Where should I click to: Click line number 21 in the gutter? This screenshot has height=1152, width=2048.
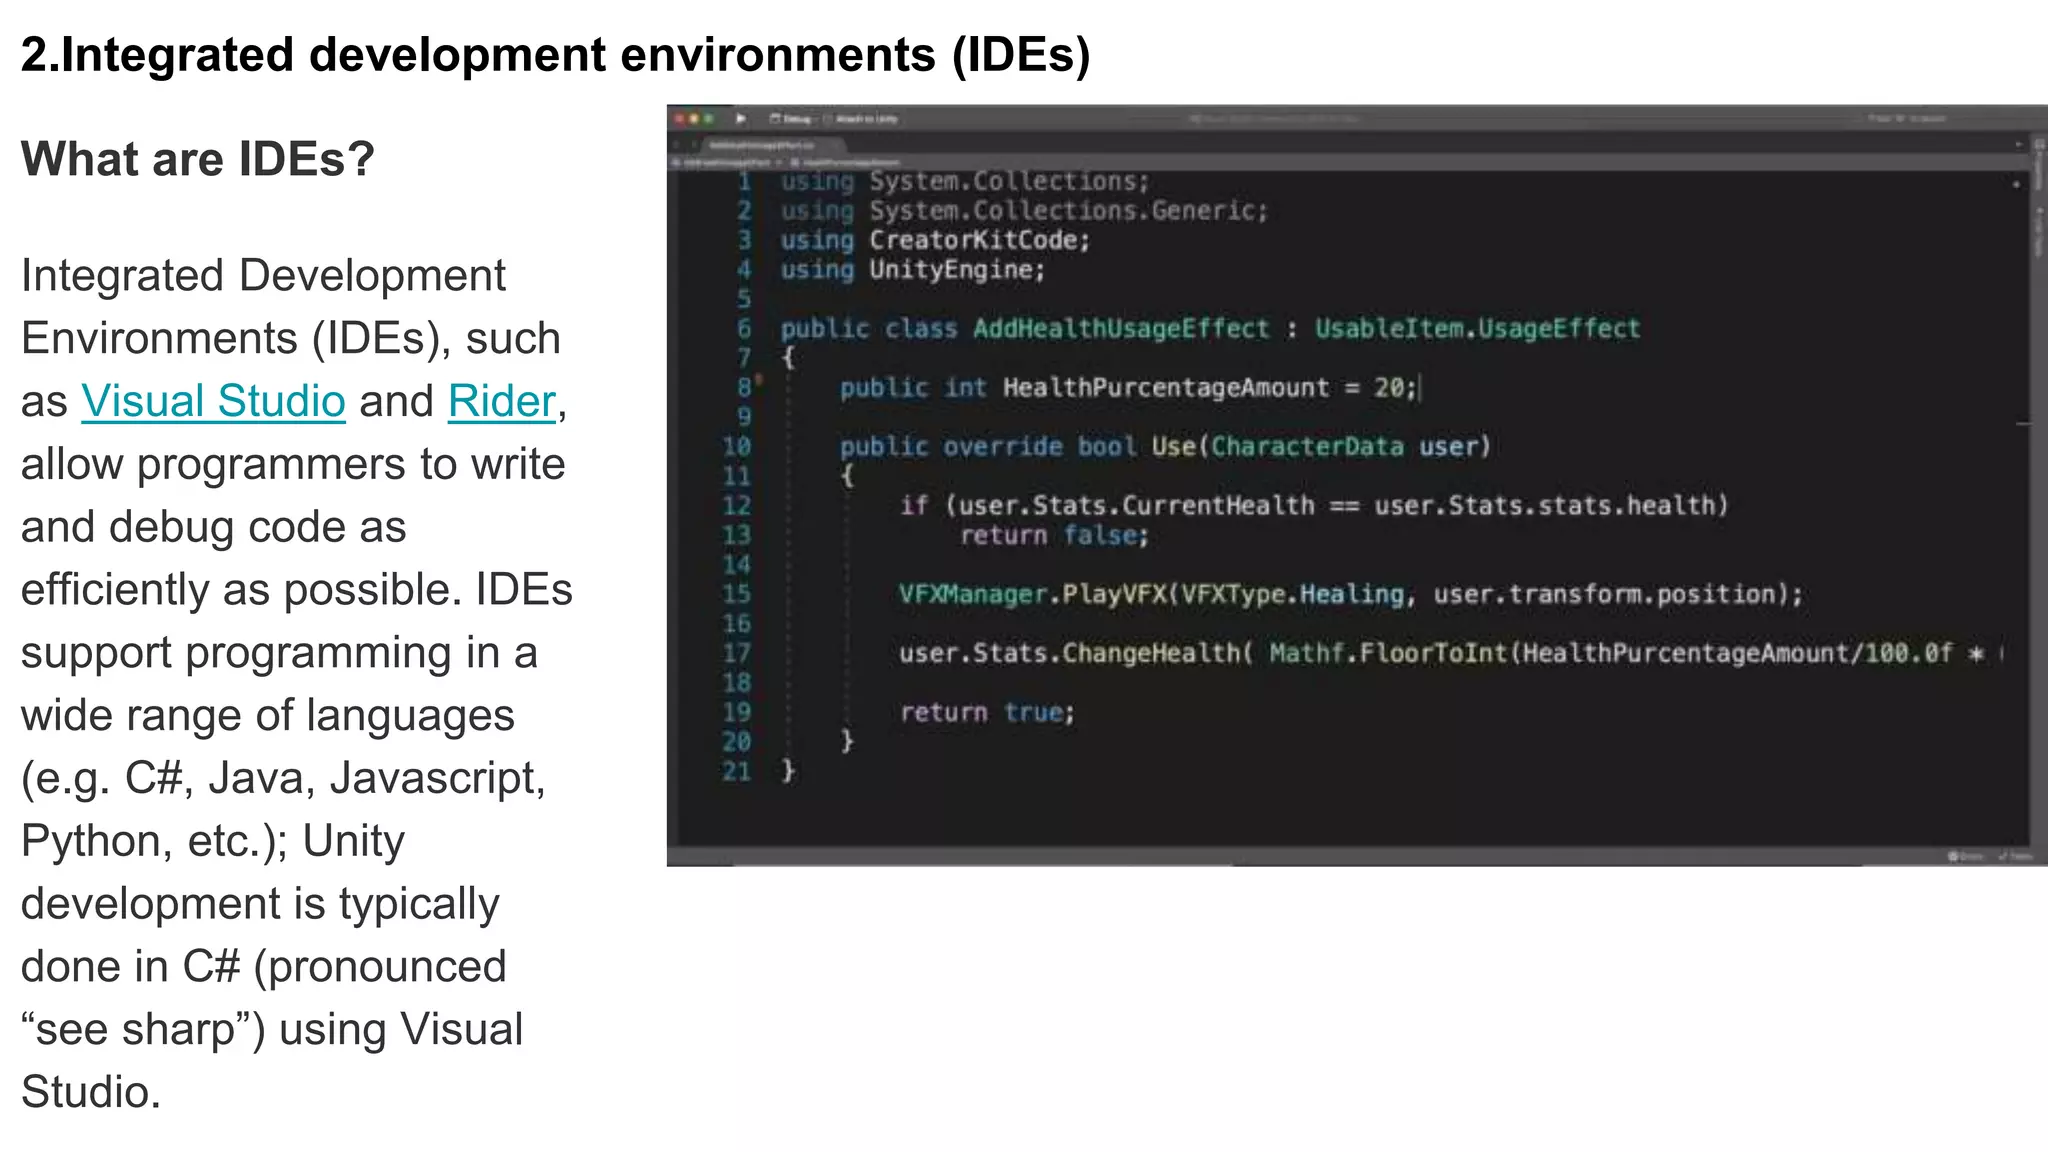(737, 771)
